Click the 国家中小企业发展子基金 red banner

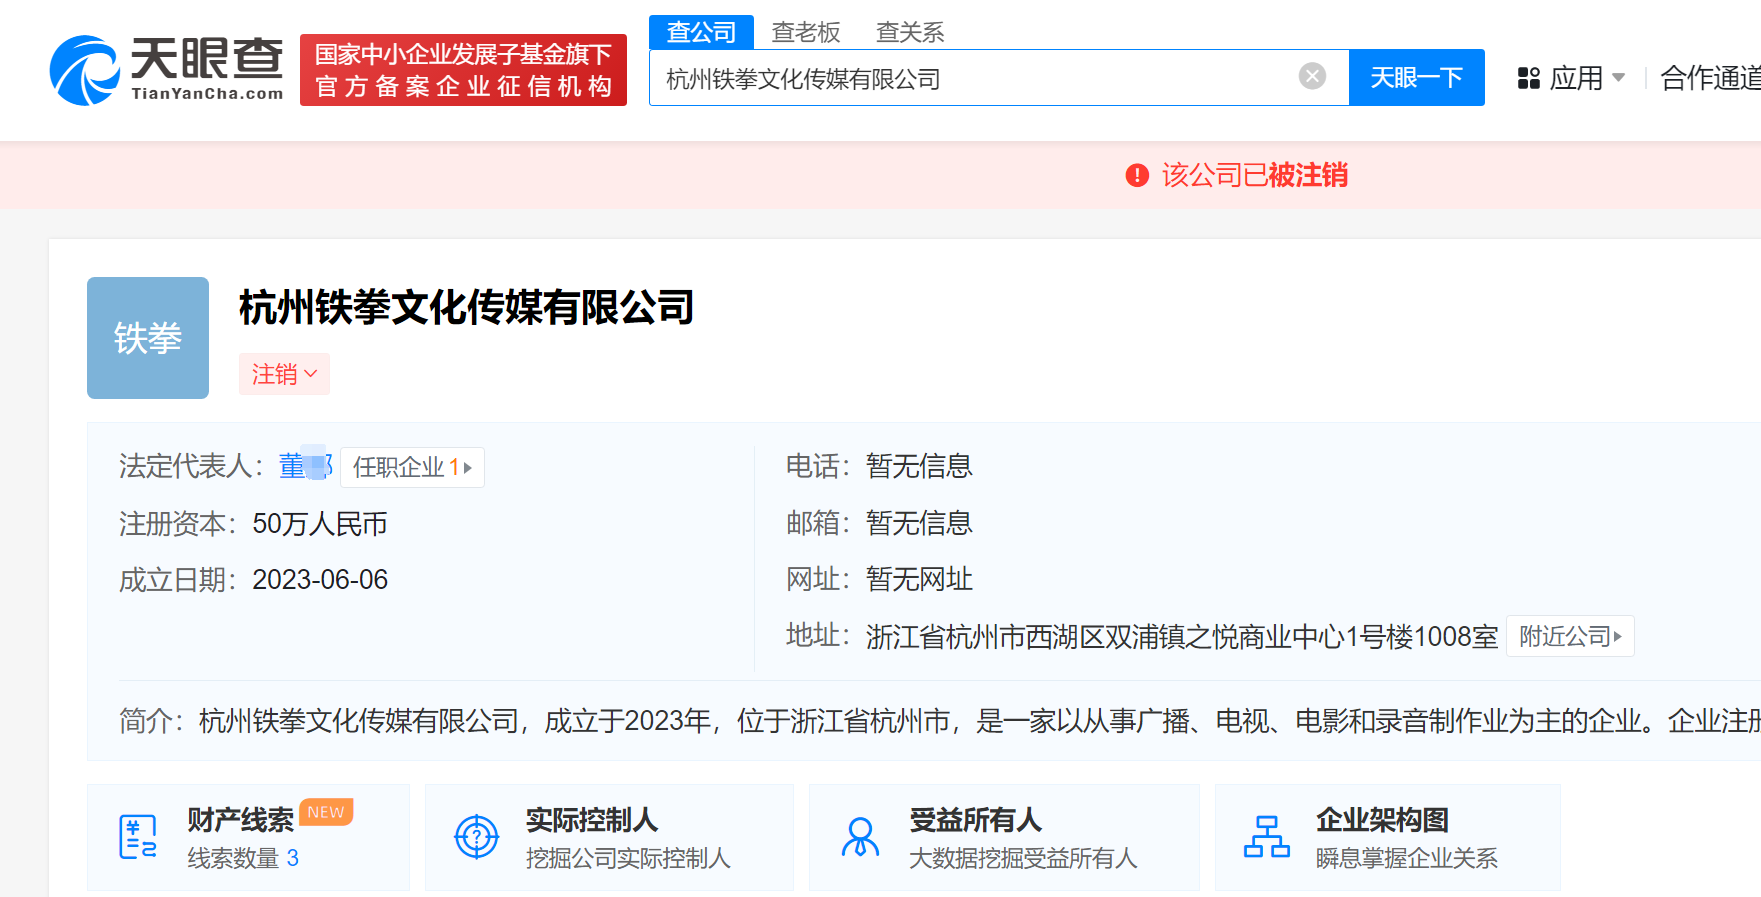(x=463, y=70)
